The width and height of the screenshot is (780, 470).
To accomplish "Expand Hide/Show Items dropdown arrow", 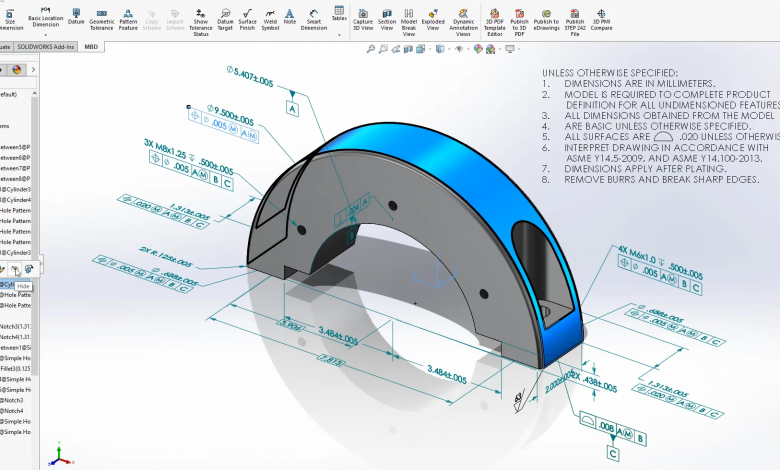I will (468, 49).
